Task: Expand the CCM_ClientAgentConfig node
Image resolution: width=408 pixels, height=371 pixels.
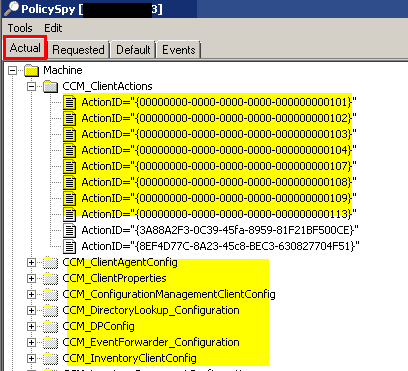Action: coord(31,262)
